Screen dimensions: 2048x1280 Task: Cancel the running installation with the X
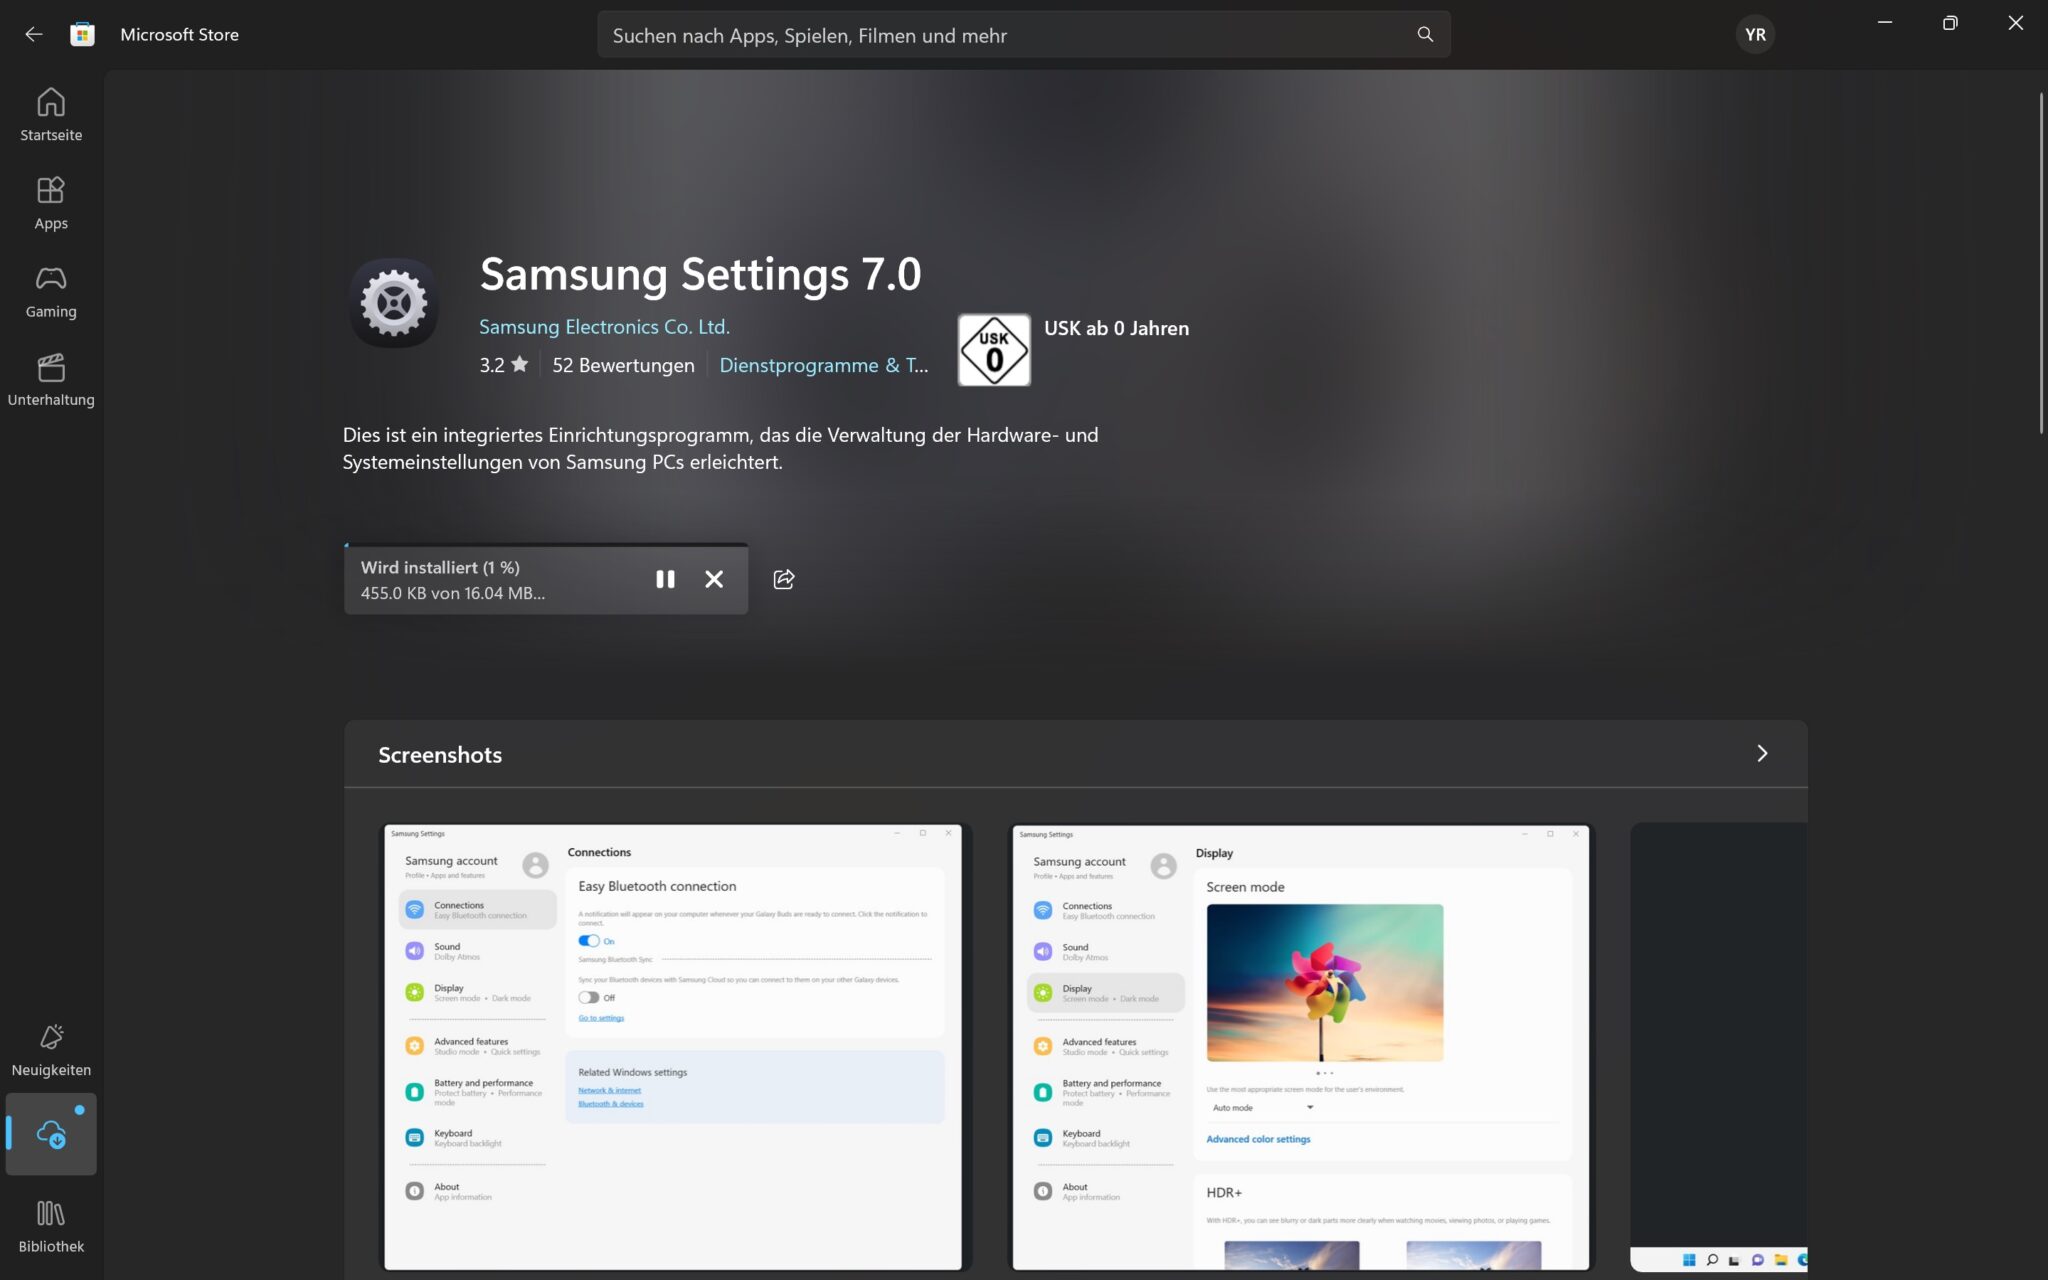714,579
